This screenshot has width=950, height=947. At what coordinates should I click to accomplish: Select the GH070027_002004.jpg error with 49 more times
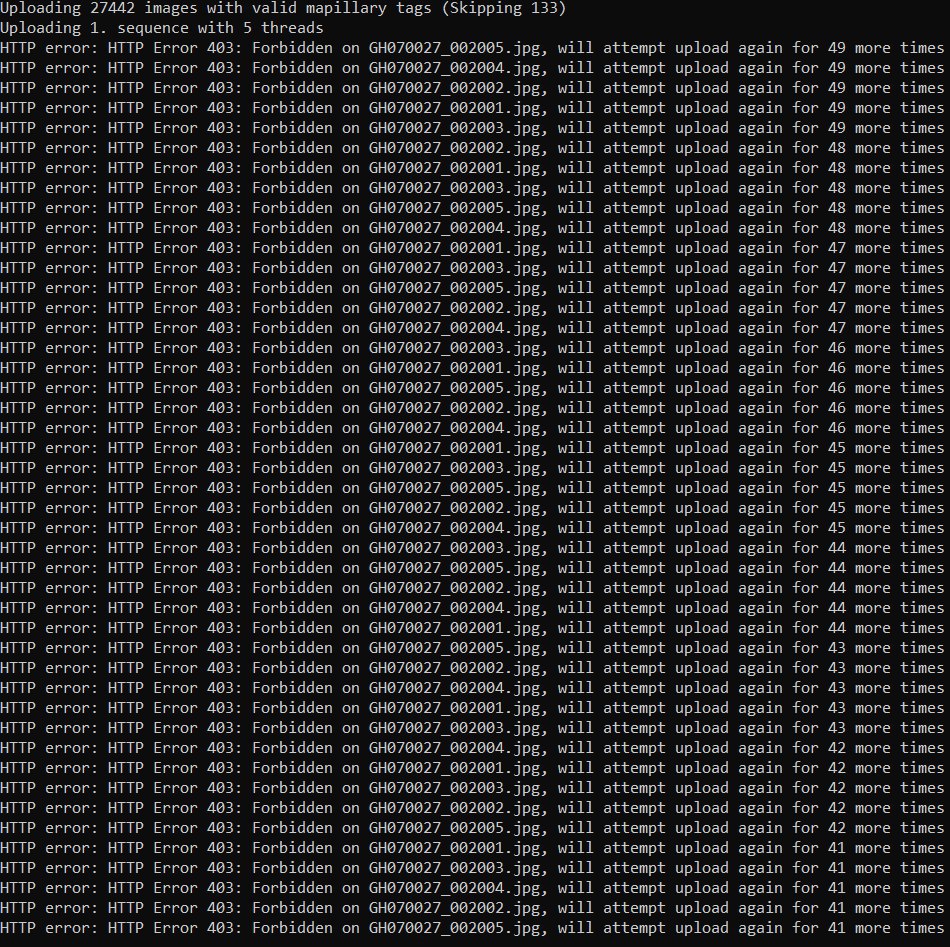point(472,68)
